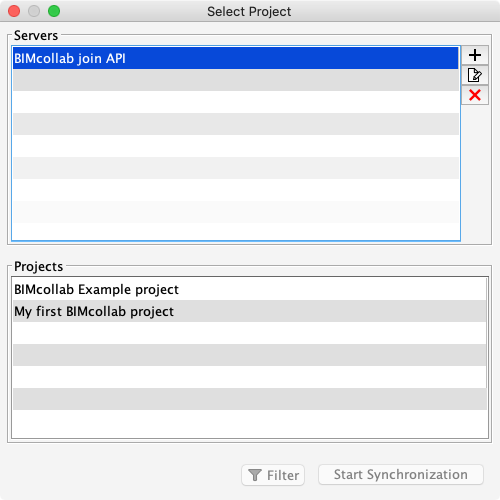Screen dimensions: 500x500
Task: Click the funnel icon on Filter button
Action: pyautogui.click(x=255, y=475)
